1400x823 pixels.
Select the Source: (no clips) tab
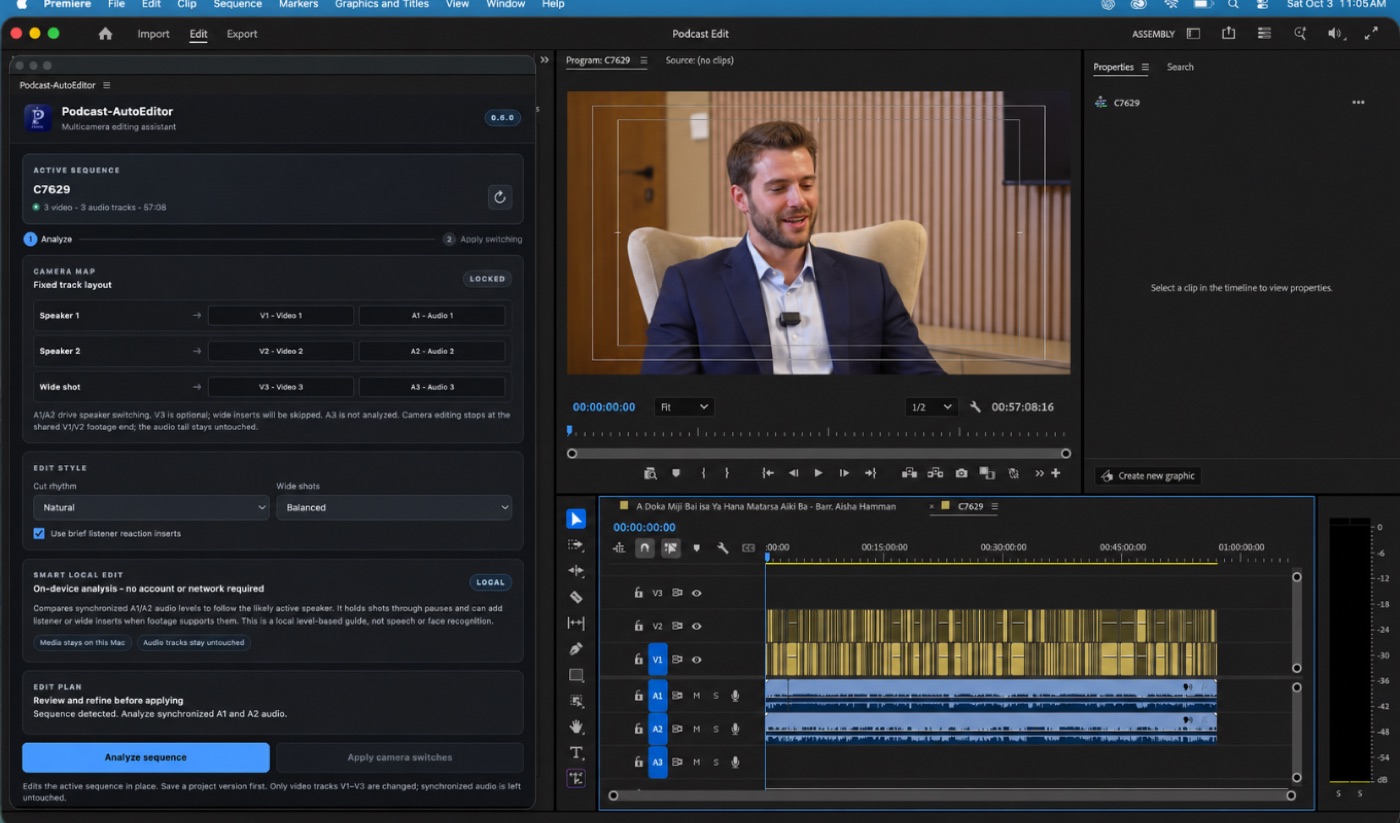(700, 61)
